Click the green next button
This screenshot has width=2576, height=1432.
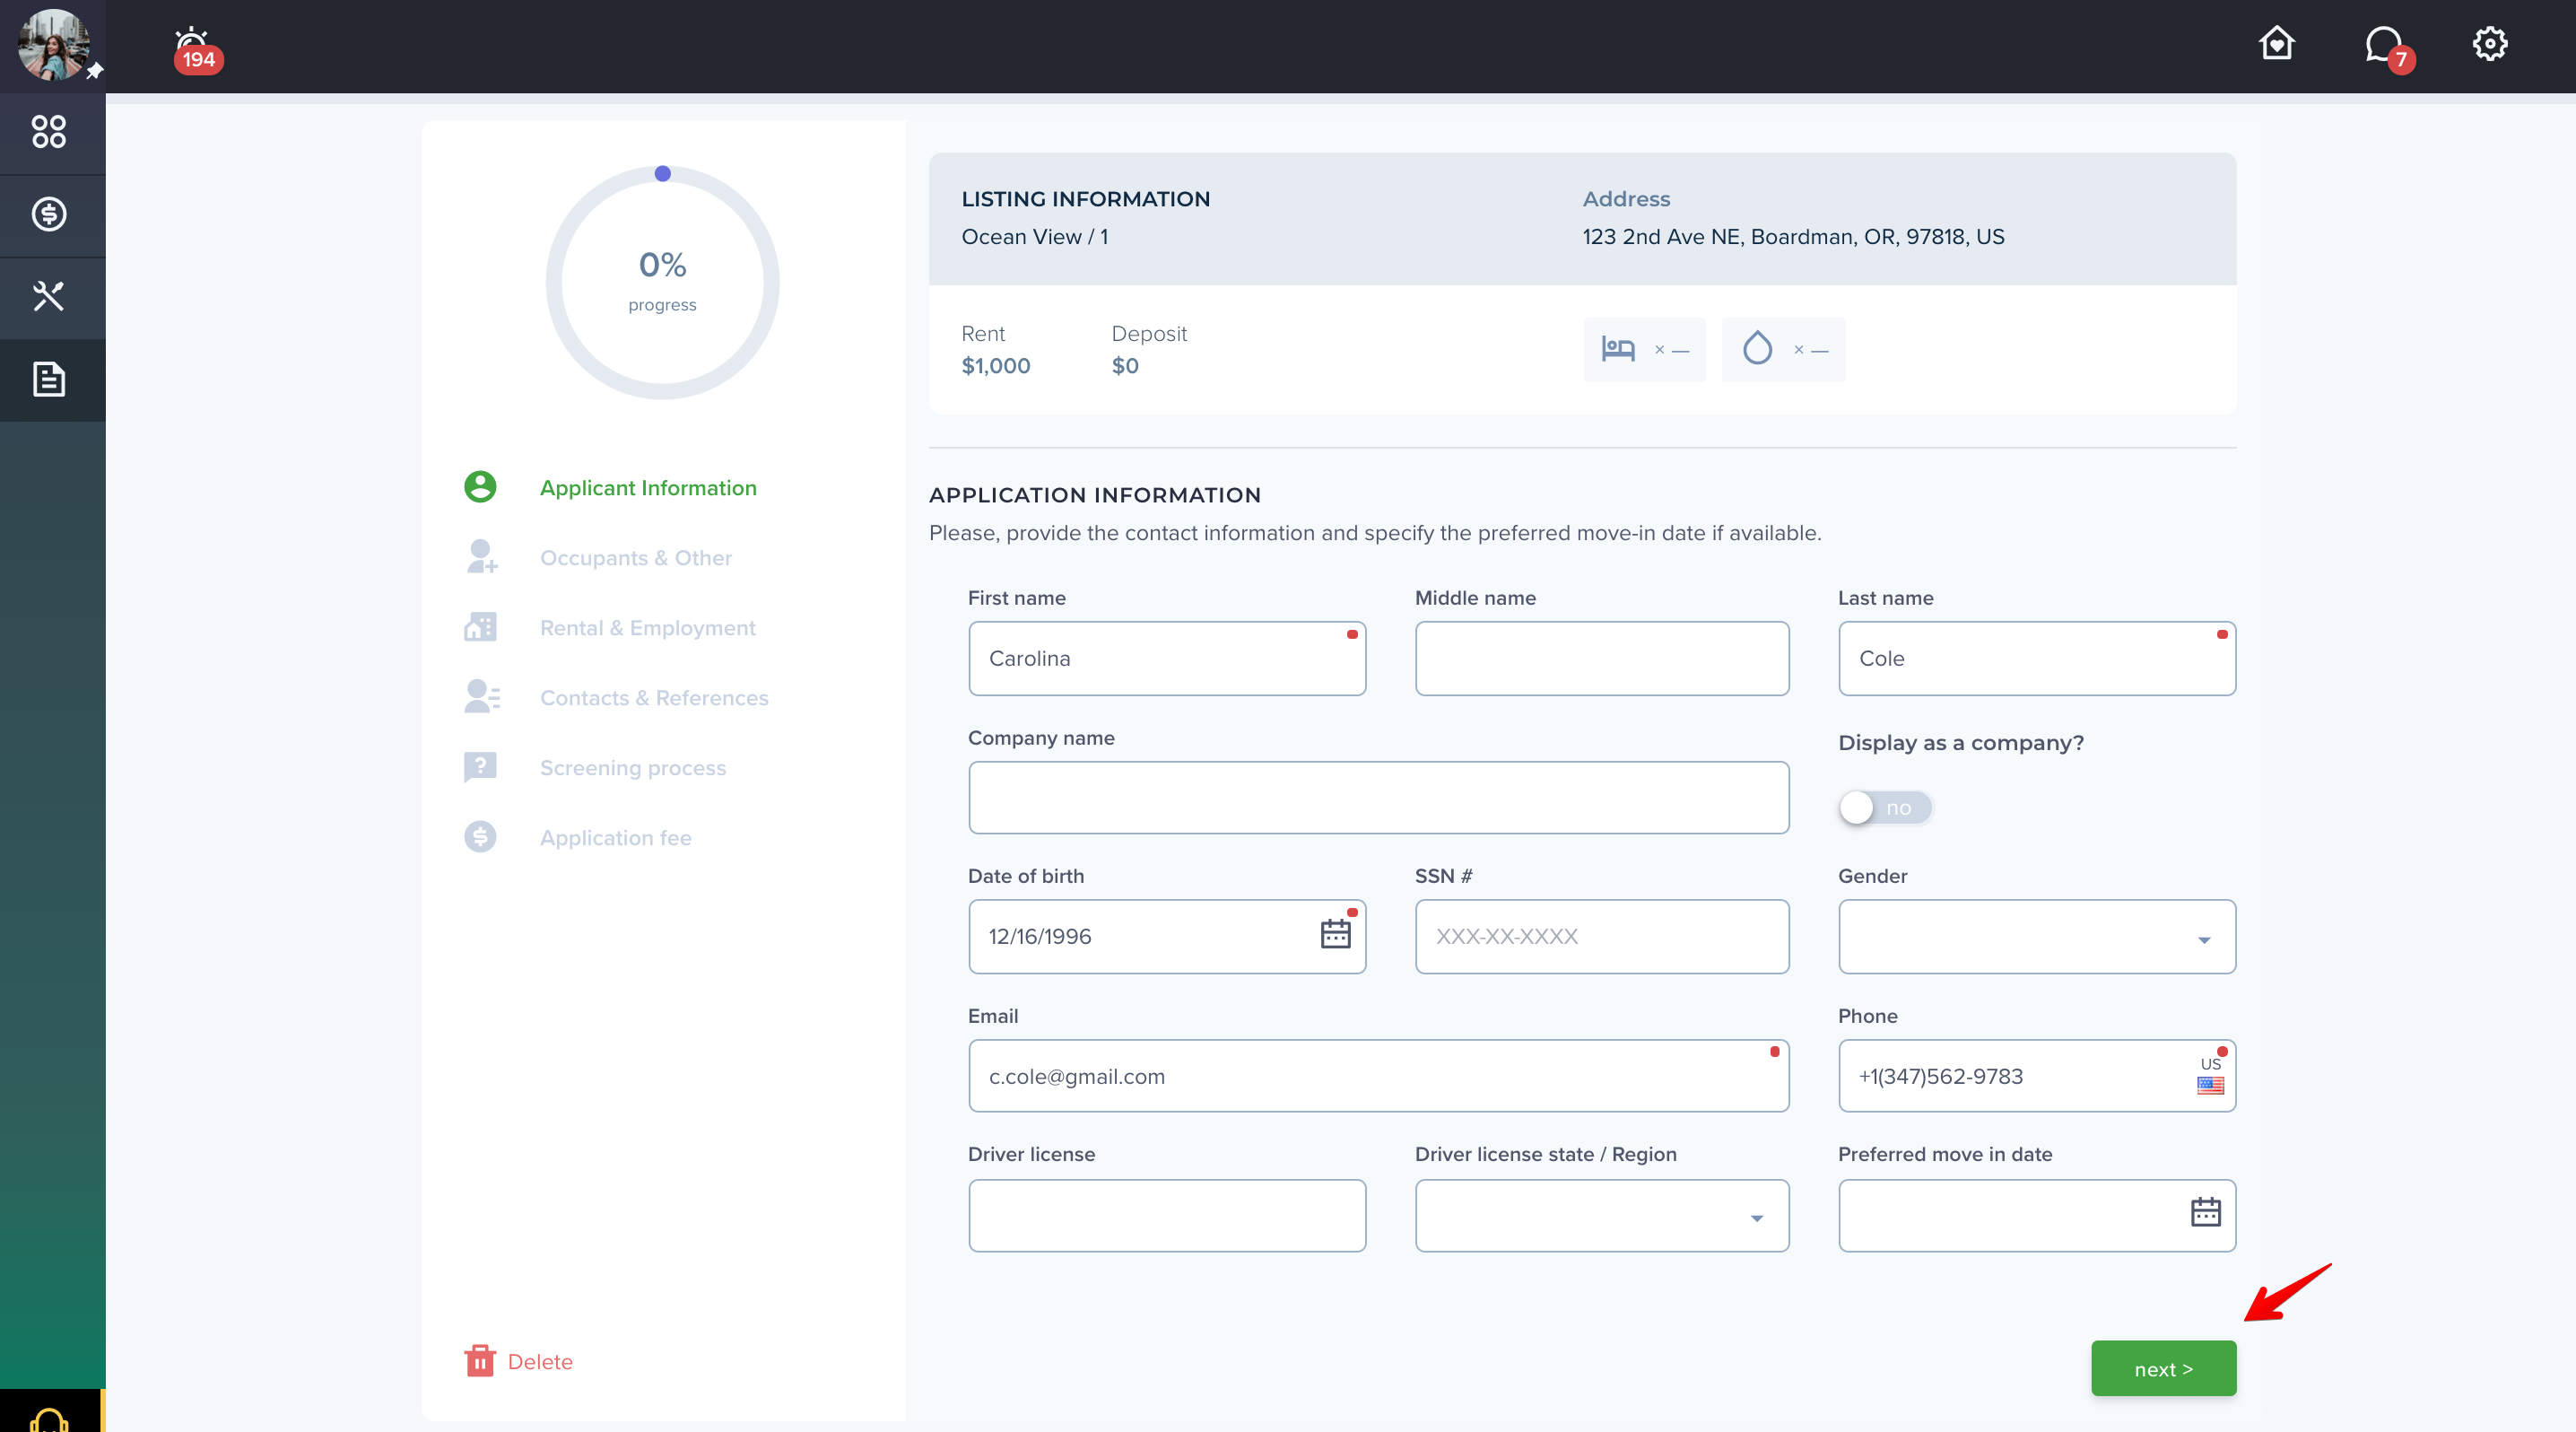[2163, 1368]
